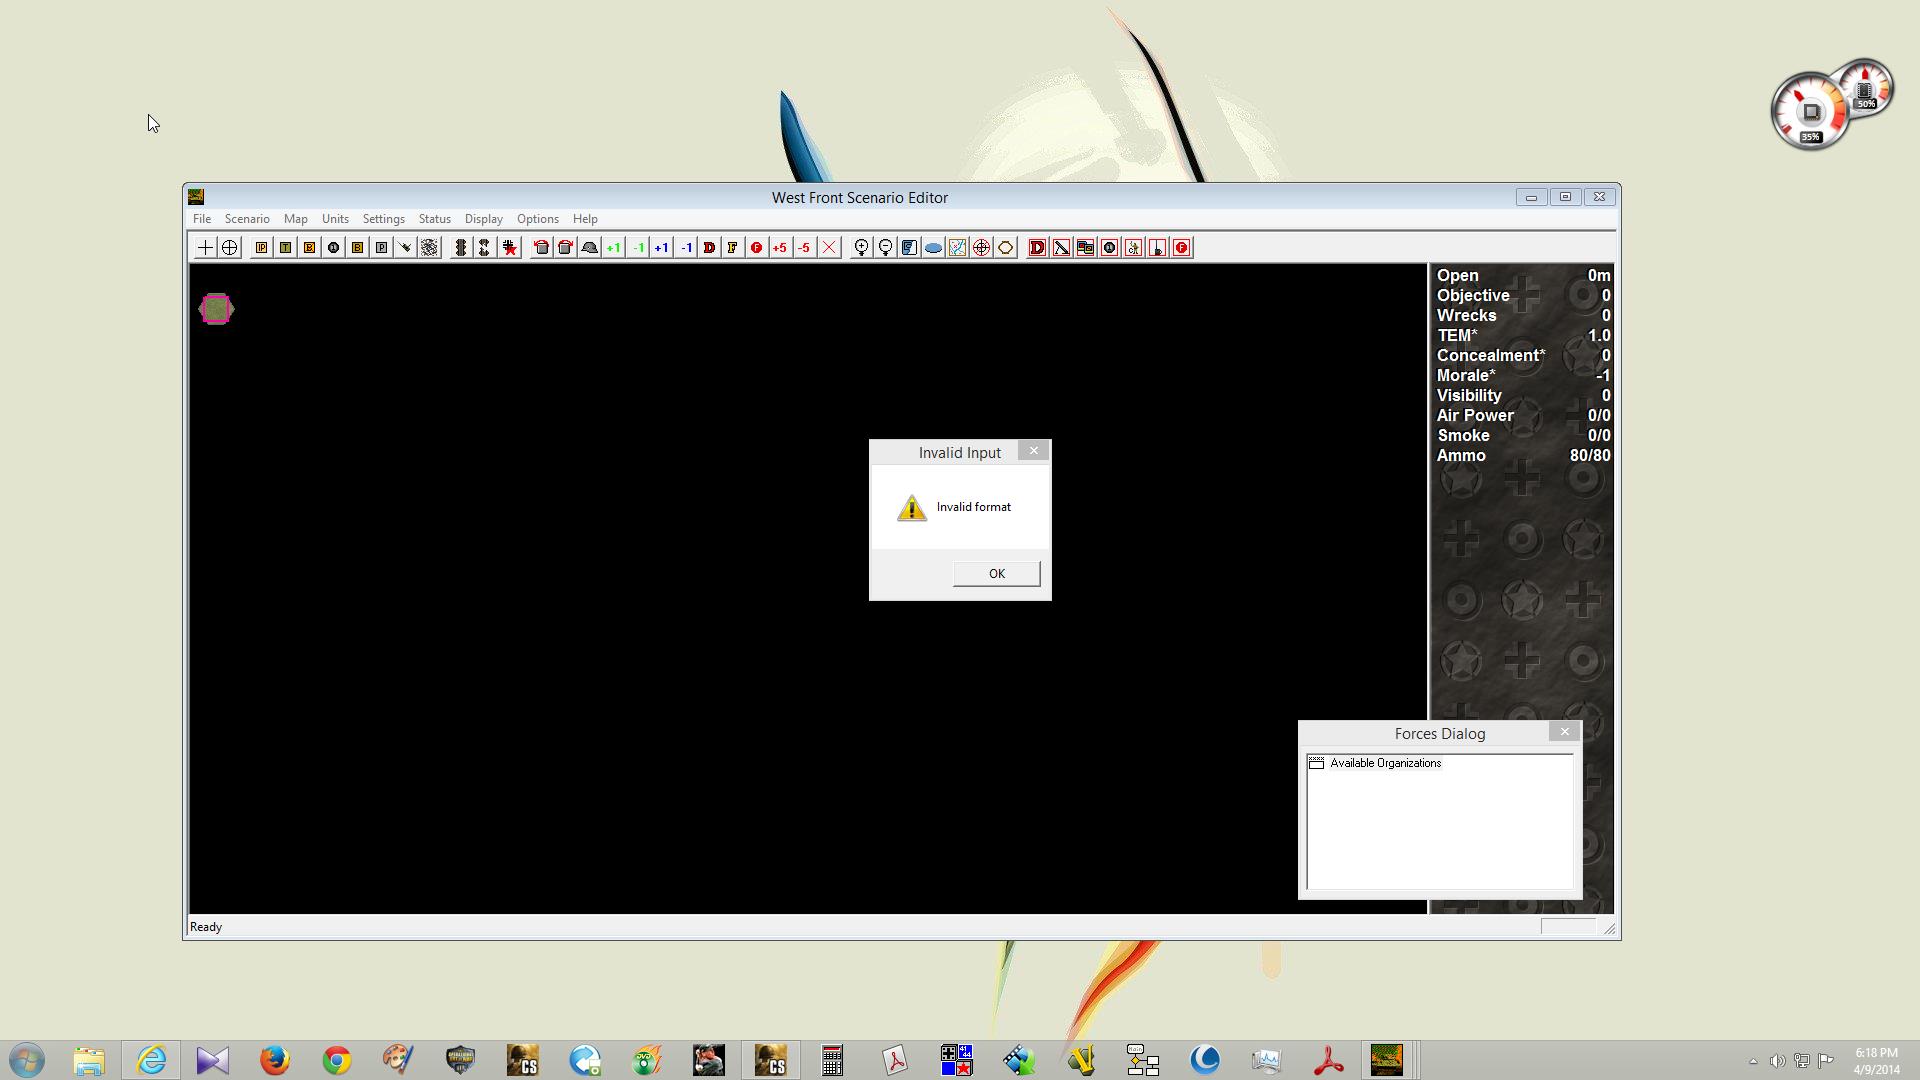The width and height of the screenshot is (1920, 1080).
Task: Close the Forces Dialog panel
Action: point(1564,732)
